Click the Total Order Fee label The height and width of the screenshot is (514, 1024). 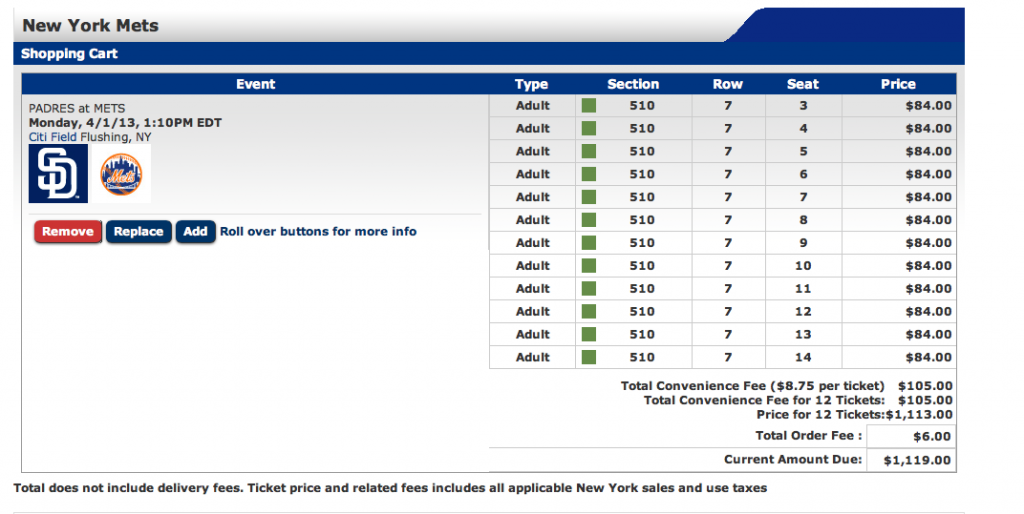[808, 436]
